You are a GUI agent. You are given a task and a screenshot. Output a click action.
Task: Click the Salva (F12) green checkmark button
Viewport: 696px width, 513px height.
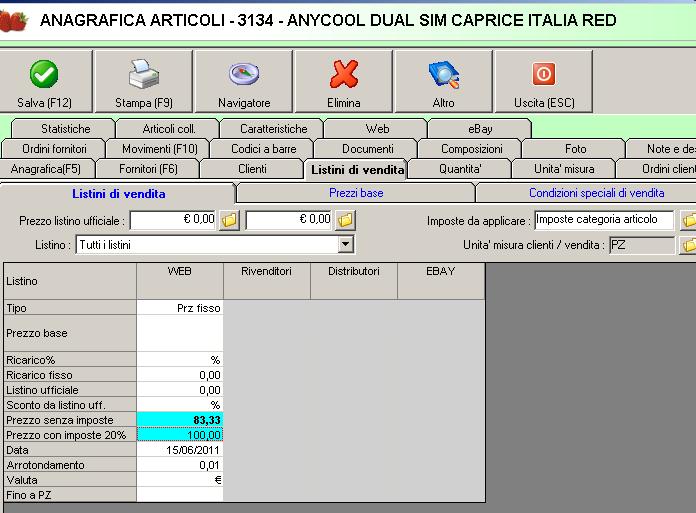click(45, 81)
